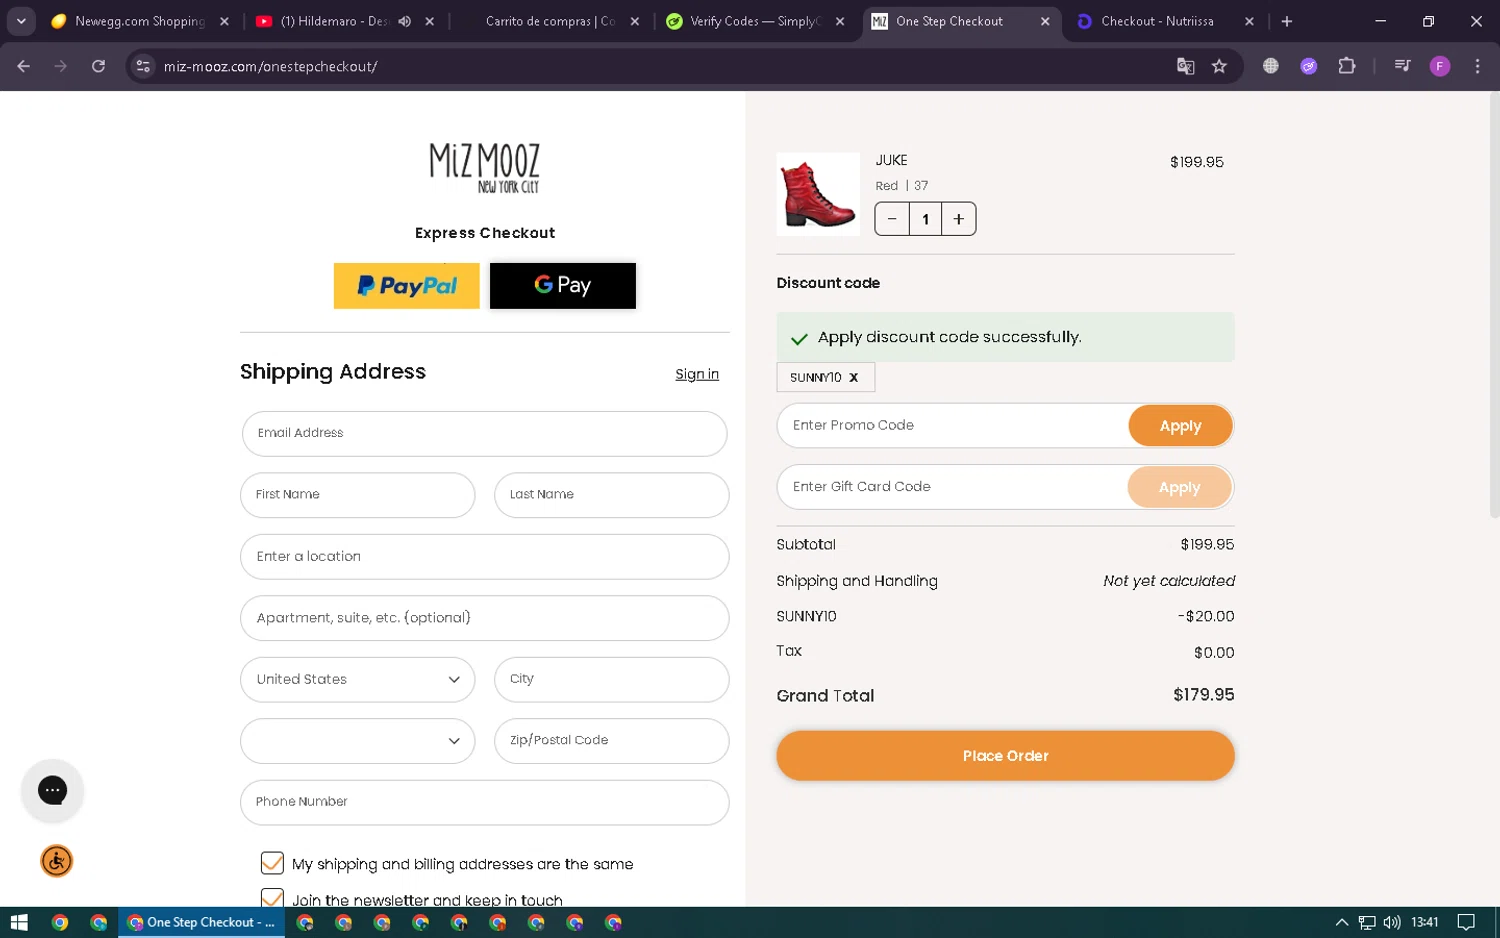Open the network icon in system tray

pos(1367,922)
